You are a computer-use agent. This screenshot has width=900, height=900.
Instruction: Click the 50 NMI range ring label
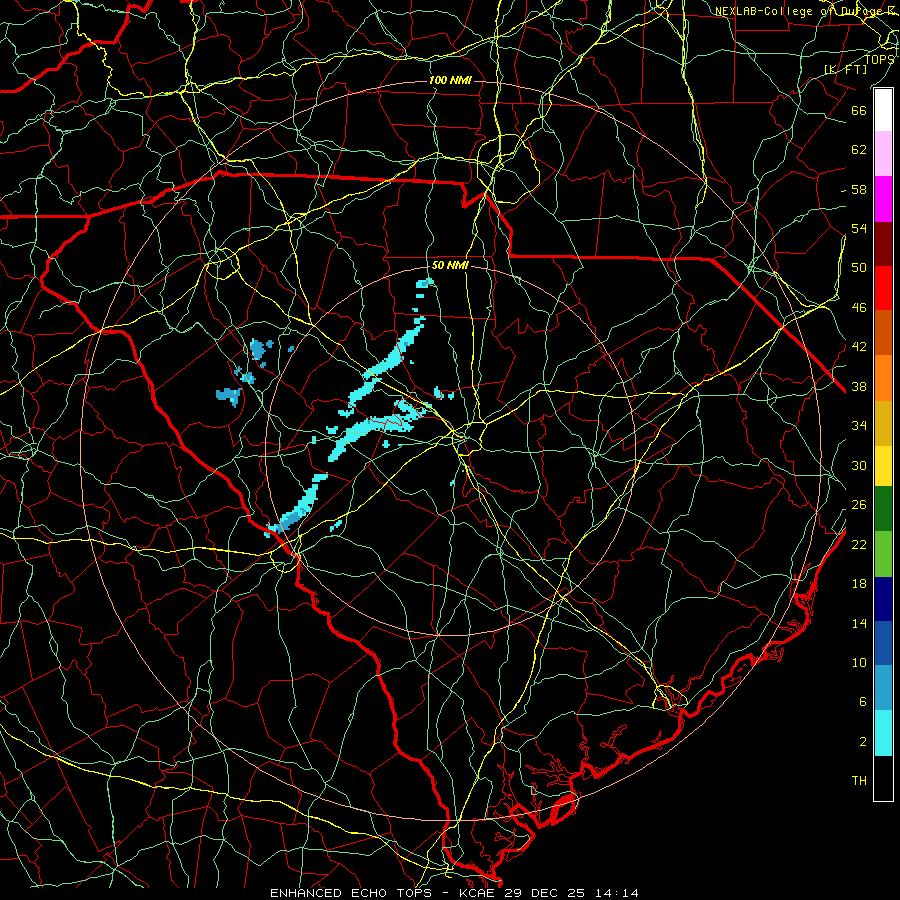click(450, 265)
